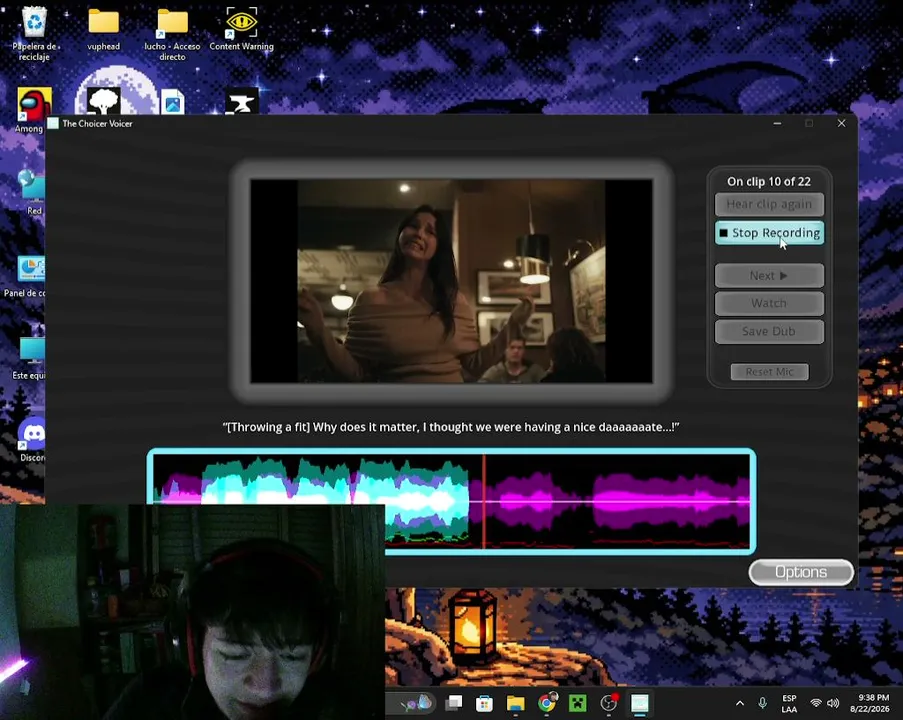The width and height of the screenshot is (903, 720).
Task: Open Minecraft from the taskbar
Action: 578,703
